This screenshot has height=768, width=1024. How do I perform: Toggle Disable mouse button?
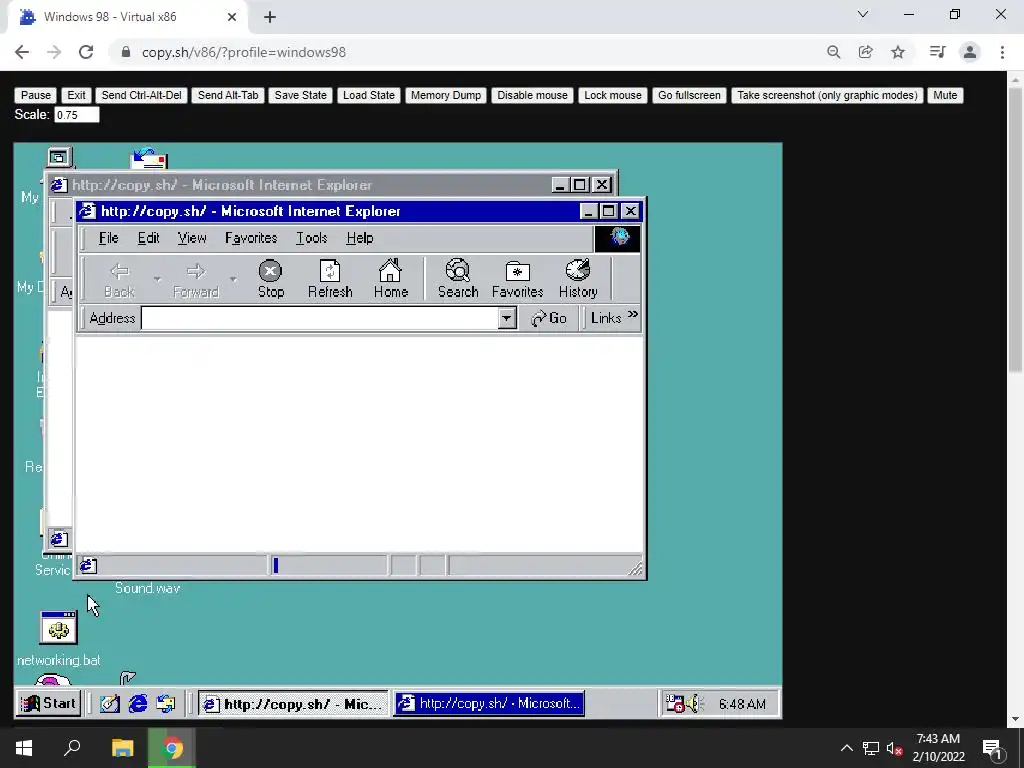pyautogui.click(x=532, y=95)
